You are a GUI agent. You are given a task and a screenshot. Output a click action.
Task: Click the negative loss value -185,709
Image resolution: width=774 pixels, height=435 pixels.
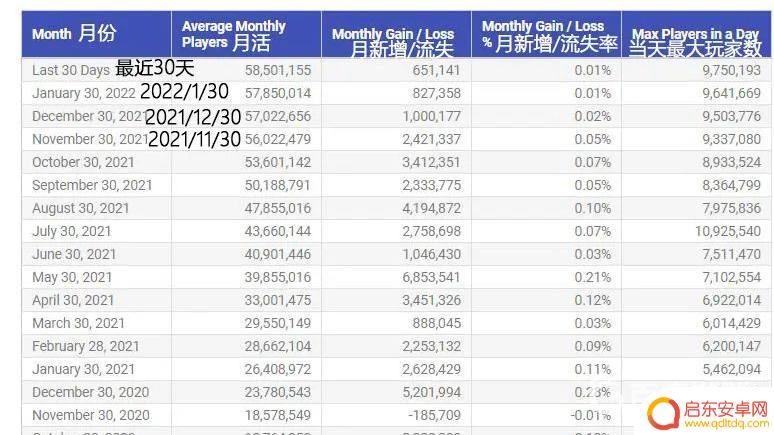point(434,415)
